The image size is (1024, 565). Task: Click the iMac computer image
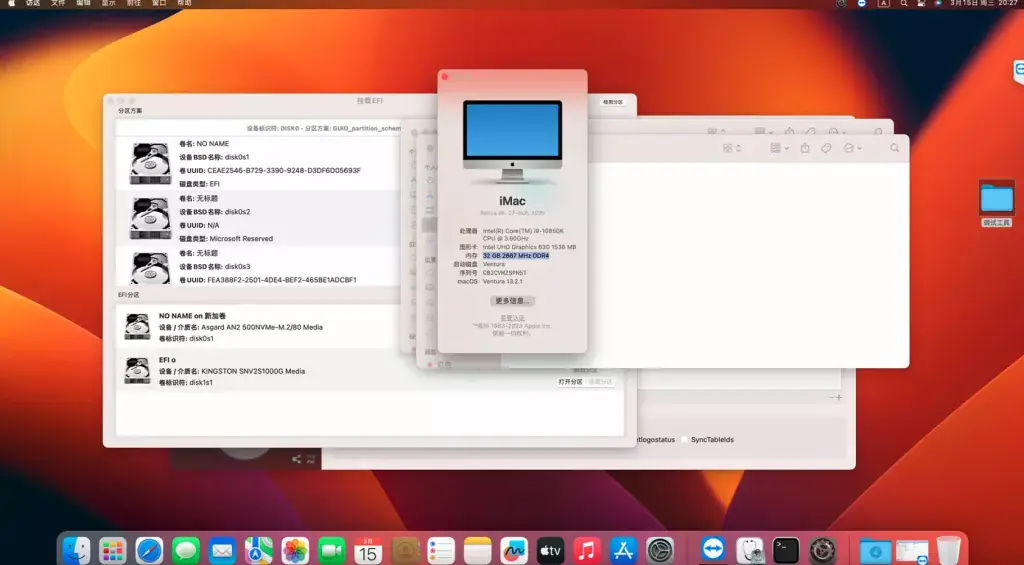512,141
